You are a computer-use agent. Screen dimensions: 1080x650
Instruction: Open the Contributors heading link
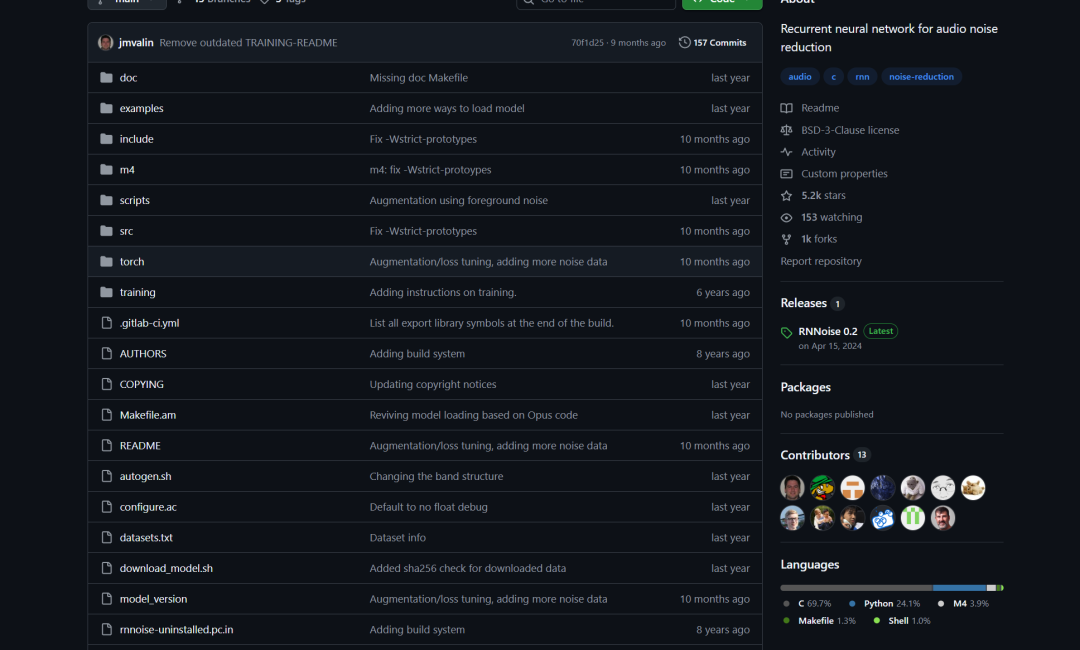point(815,455)
